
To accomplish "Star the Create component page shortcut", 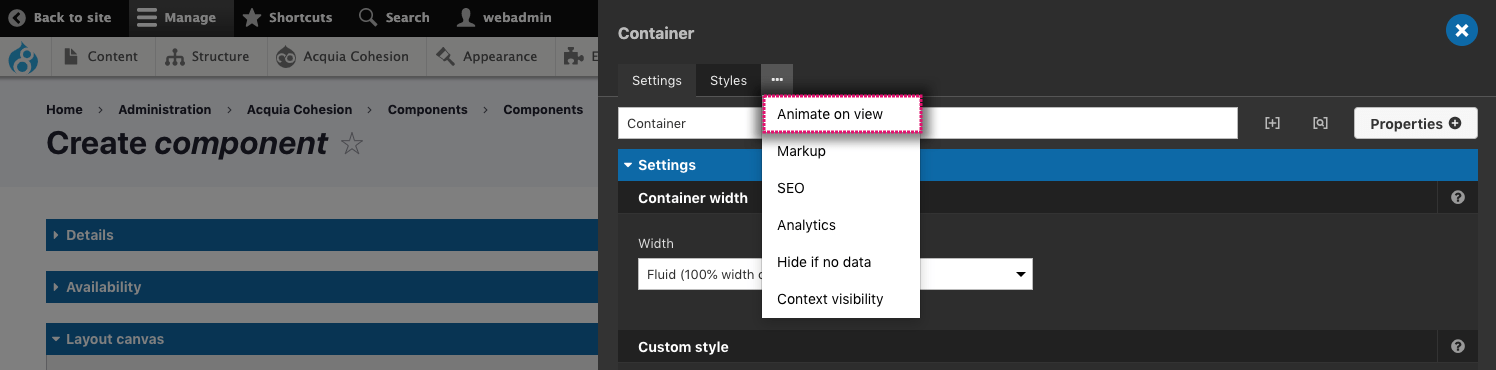I will (351, 144).
